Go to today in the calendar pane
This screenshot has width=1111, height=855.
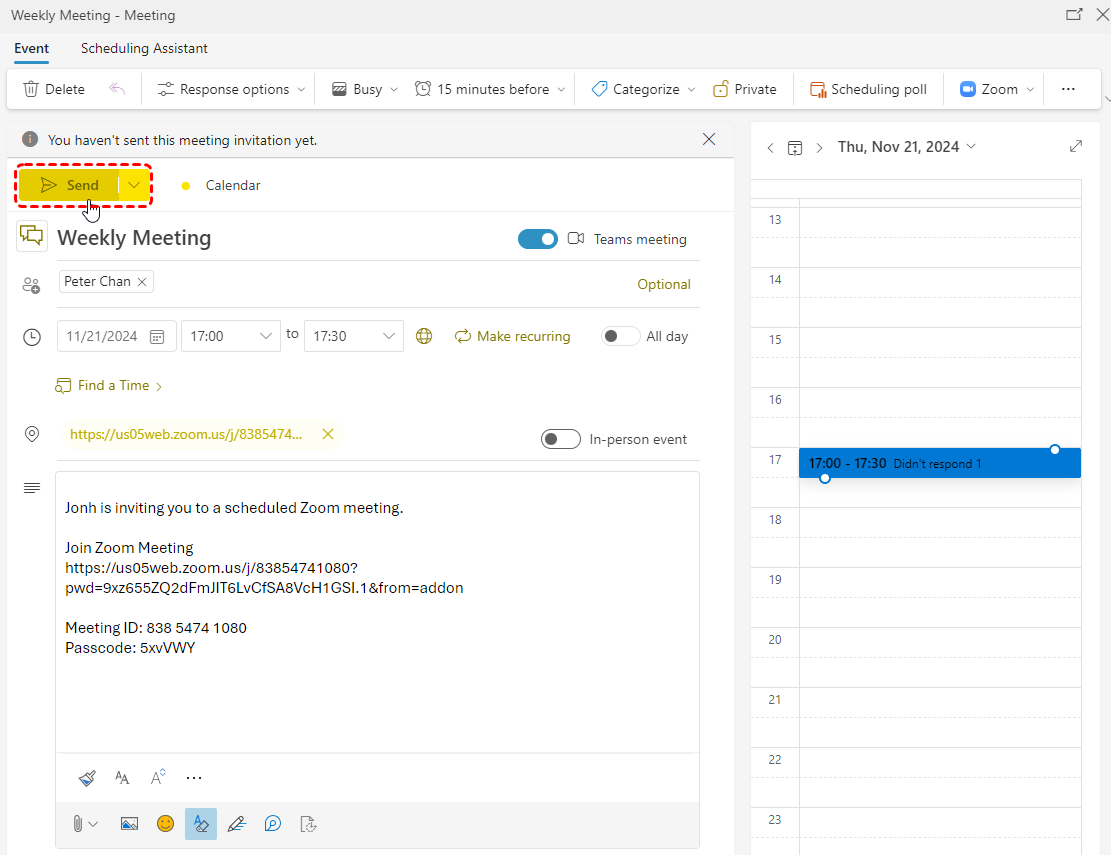(795, 147)
